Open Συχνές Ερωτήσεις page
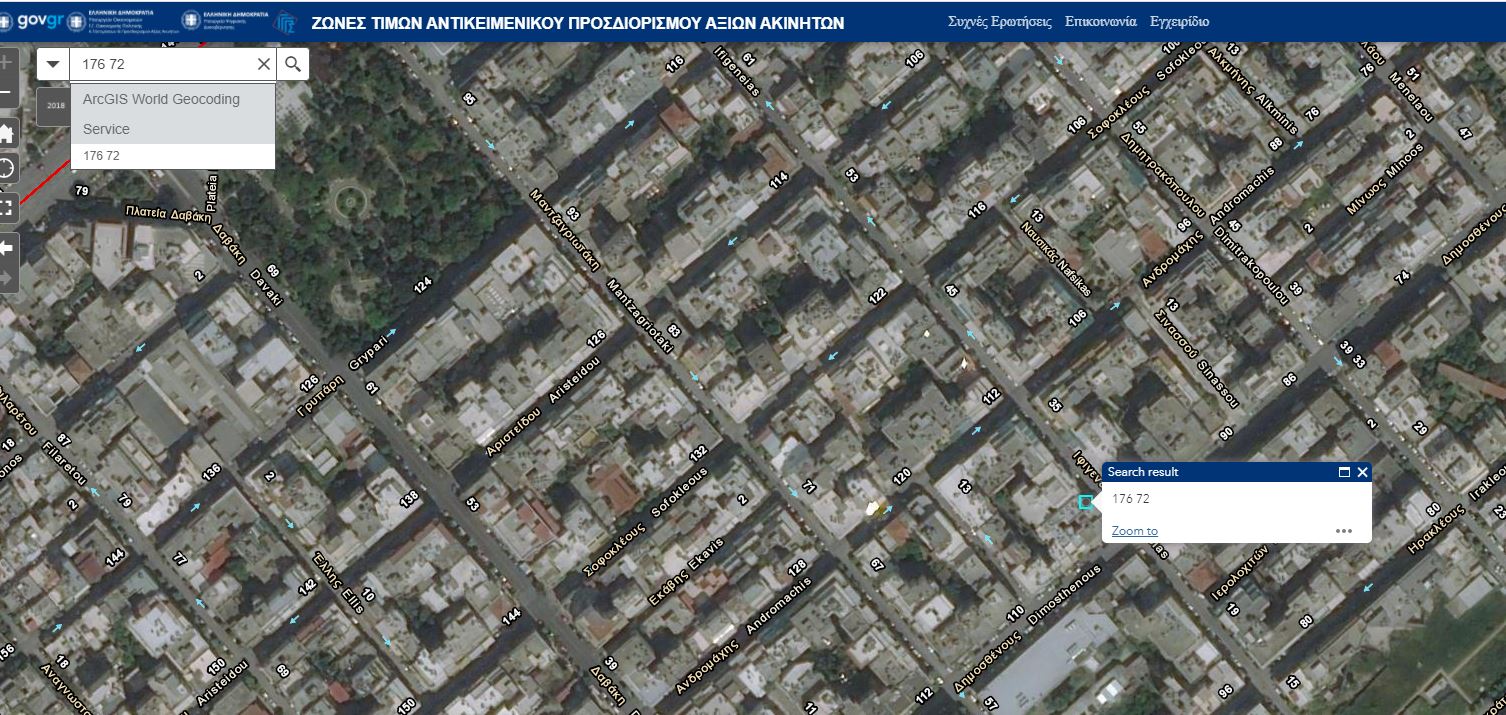 pyautogui.click(x=999, y=21)
